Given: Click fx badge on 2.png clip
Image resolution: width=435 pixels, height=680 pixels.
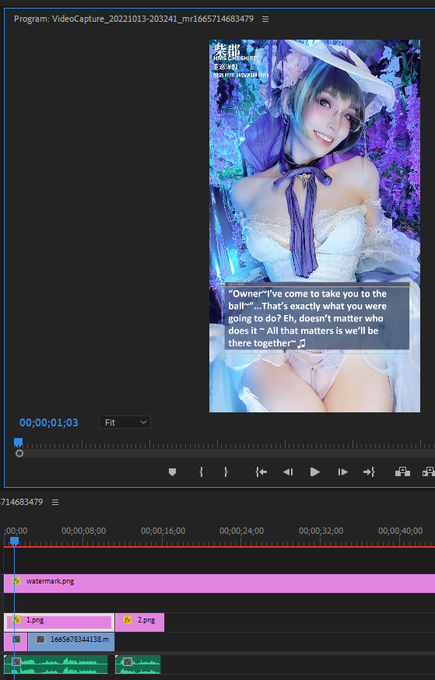Looking at the screenshot, I should [128, 620].
